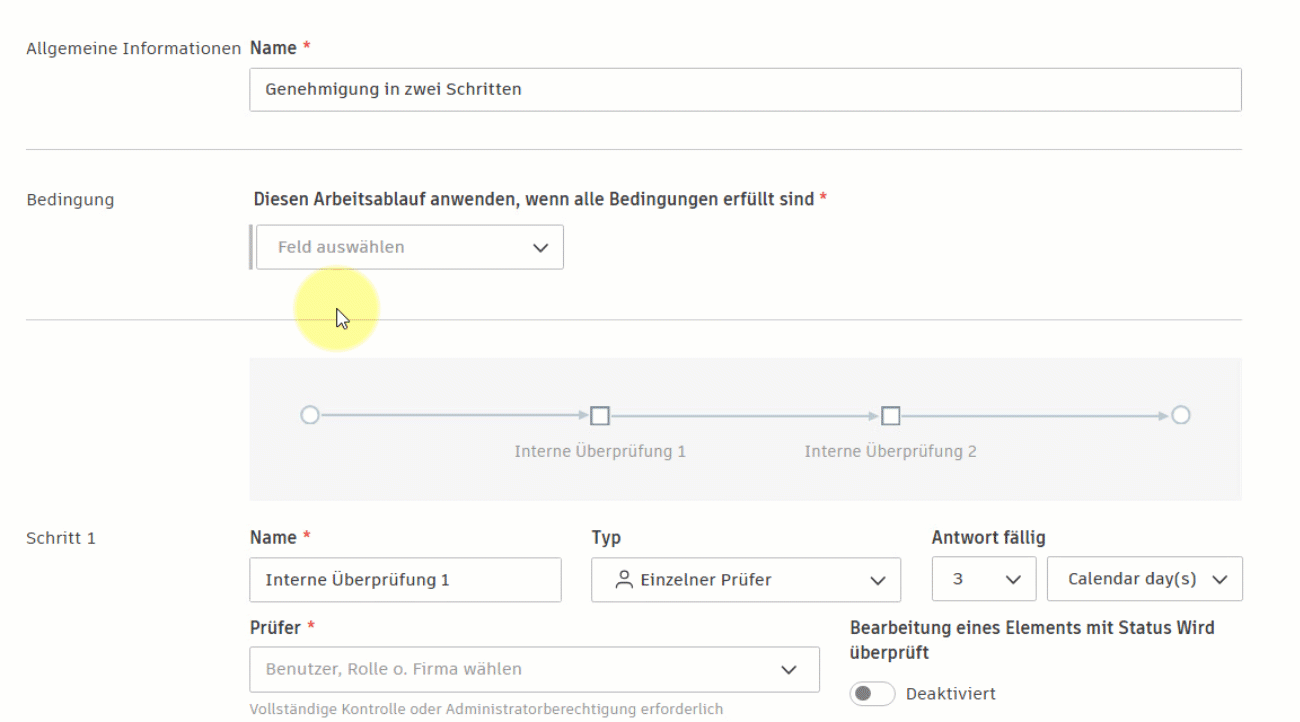Screen dimensions: 1300x722
Task: Click the workflow end circle node
Action: click(1181, 414)
